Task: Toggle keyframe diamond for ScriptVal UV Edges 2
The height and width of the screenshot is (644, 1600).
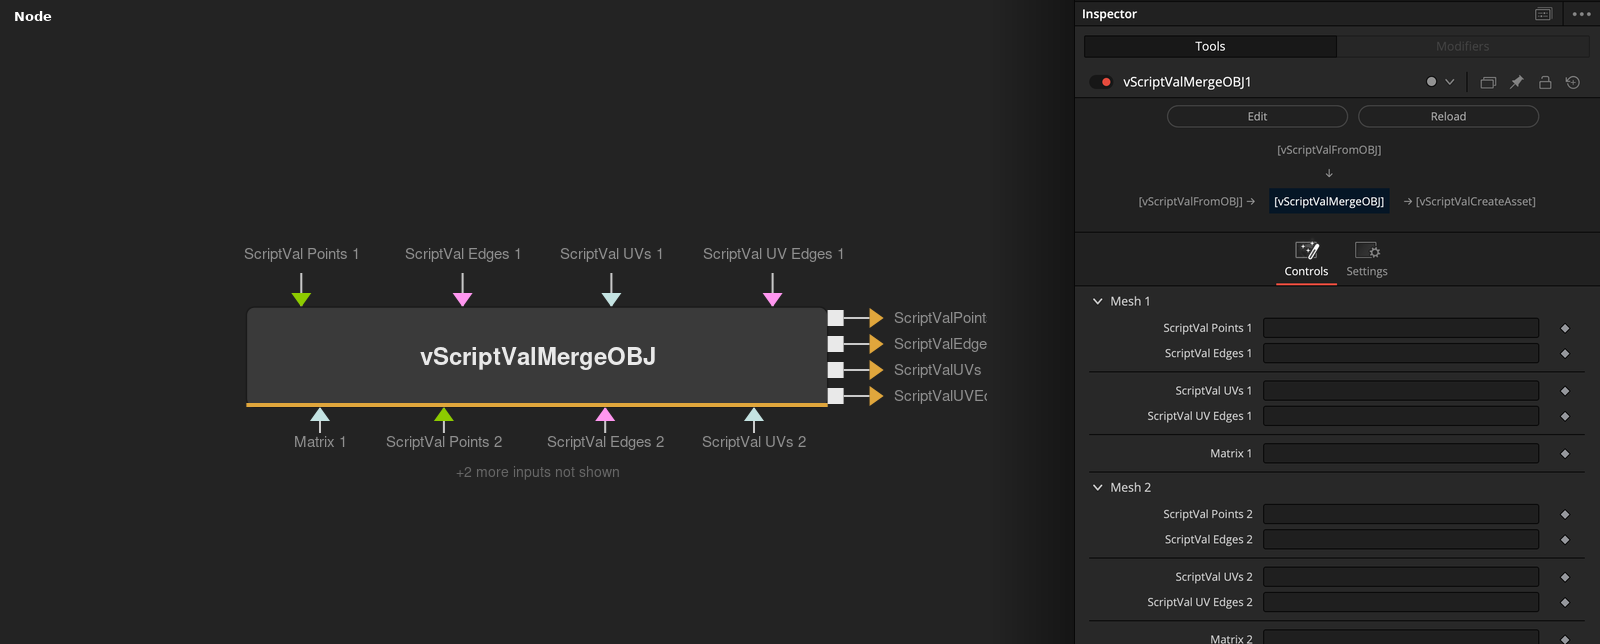Action: (x=1565, y=602)
